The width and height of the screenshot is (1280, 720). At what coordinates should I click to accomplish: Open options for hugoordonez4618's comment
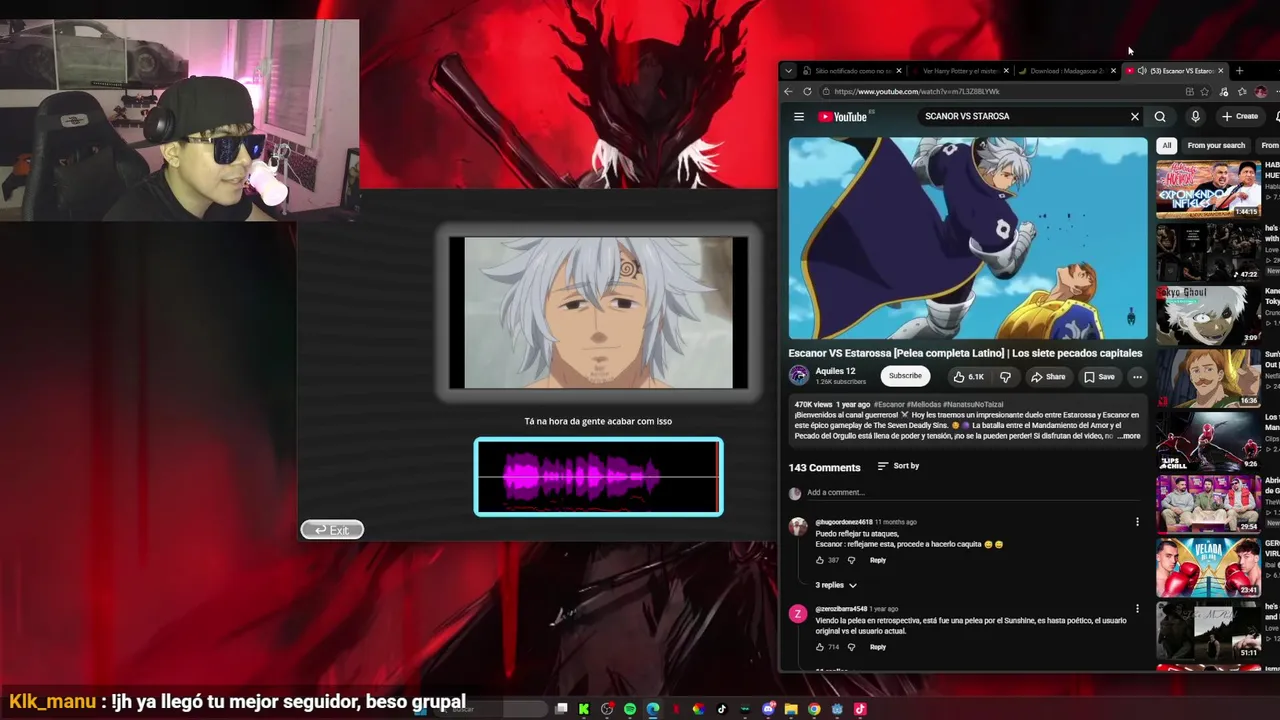(1137, 522)
